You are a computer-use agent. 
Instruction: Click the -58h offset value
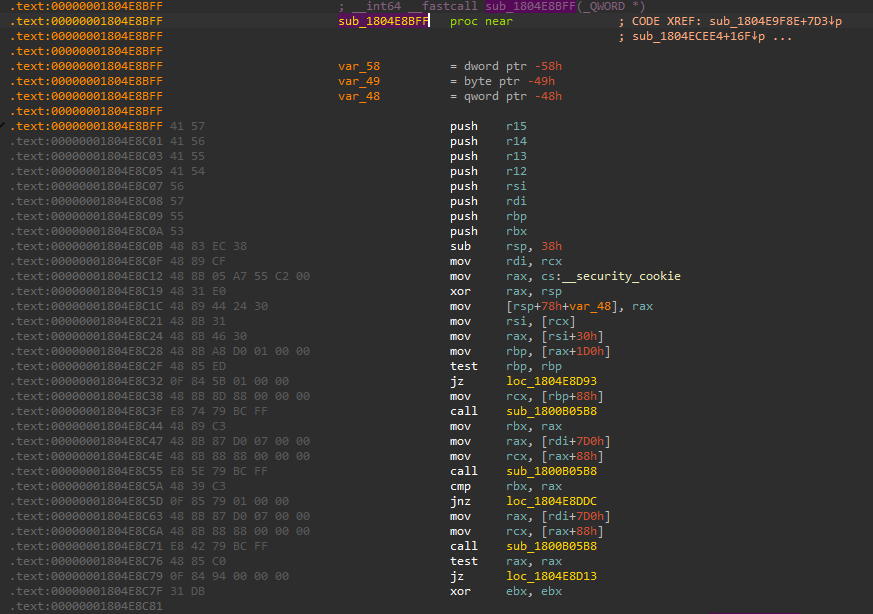coord(548,66)
